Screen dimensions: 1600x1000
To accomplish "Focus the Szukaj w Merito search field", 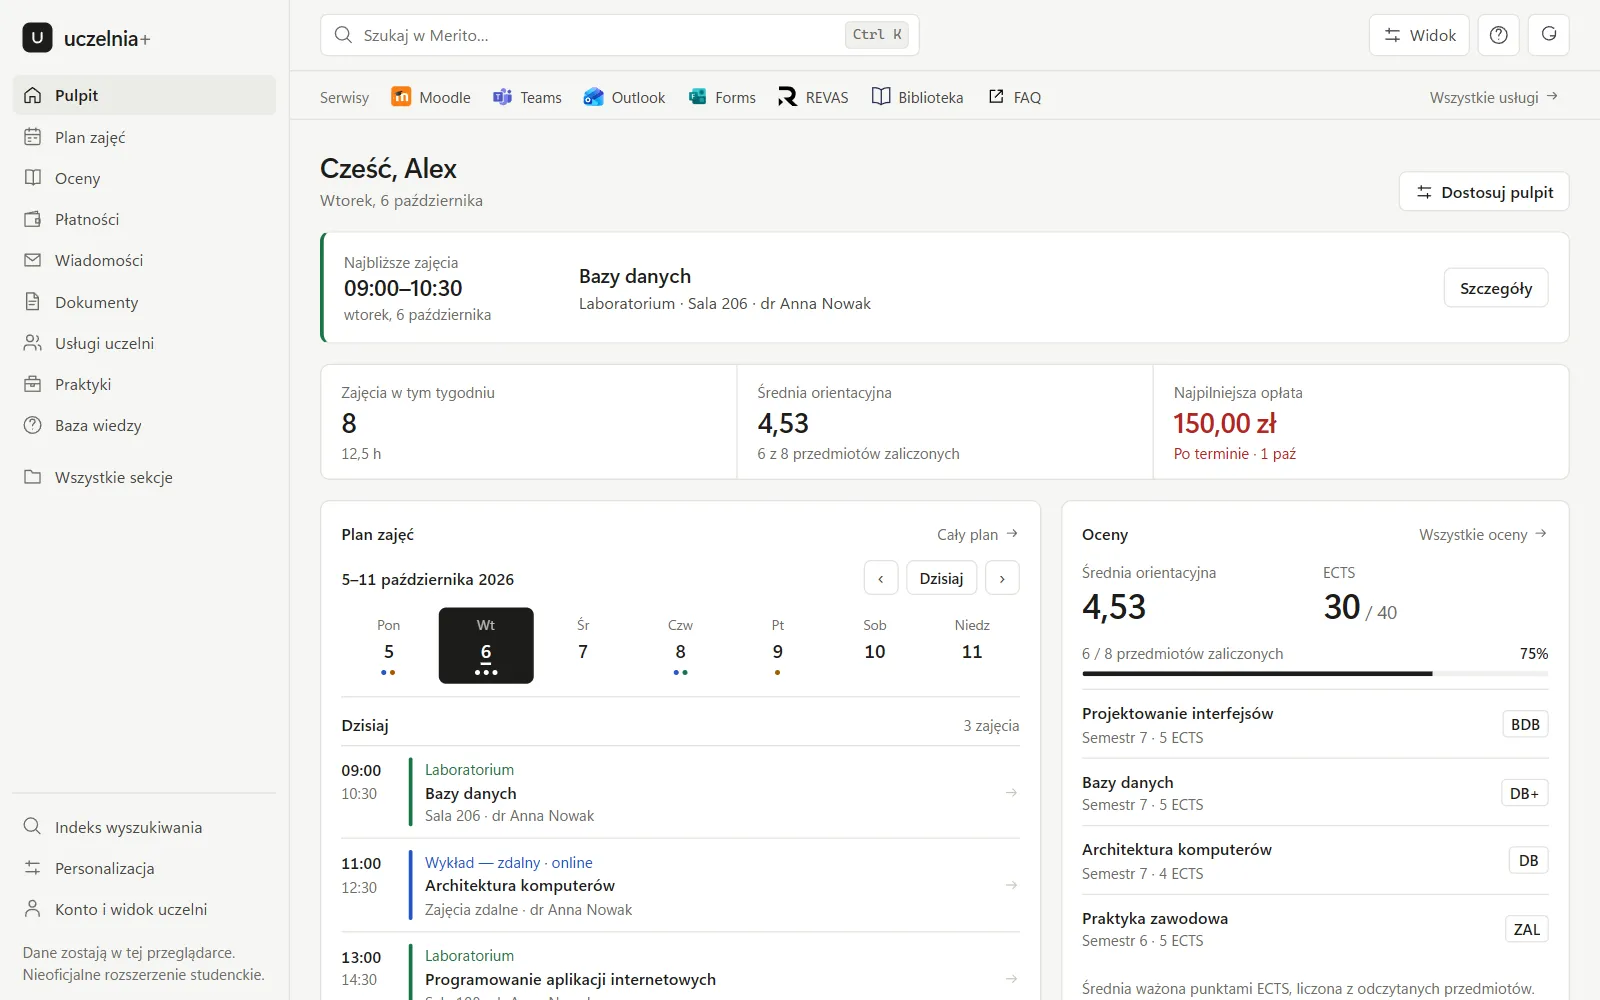I will click(x=619, y=35).
